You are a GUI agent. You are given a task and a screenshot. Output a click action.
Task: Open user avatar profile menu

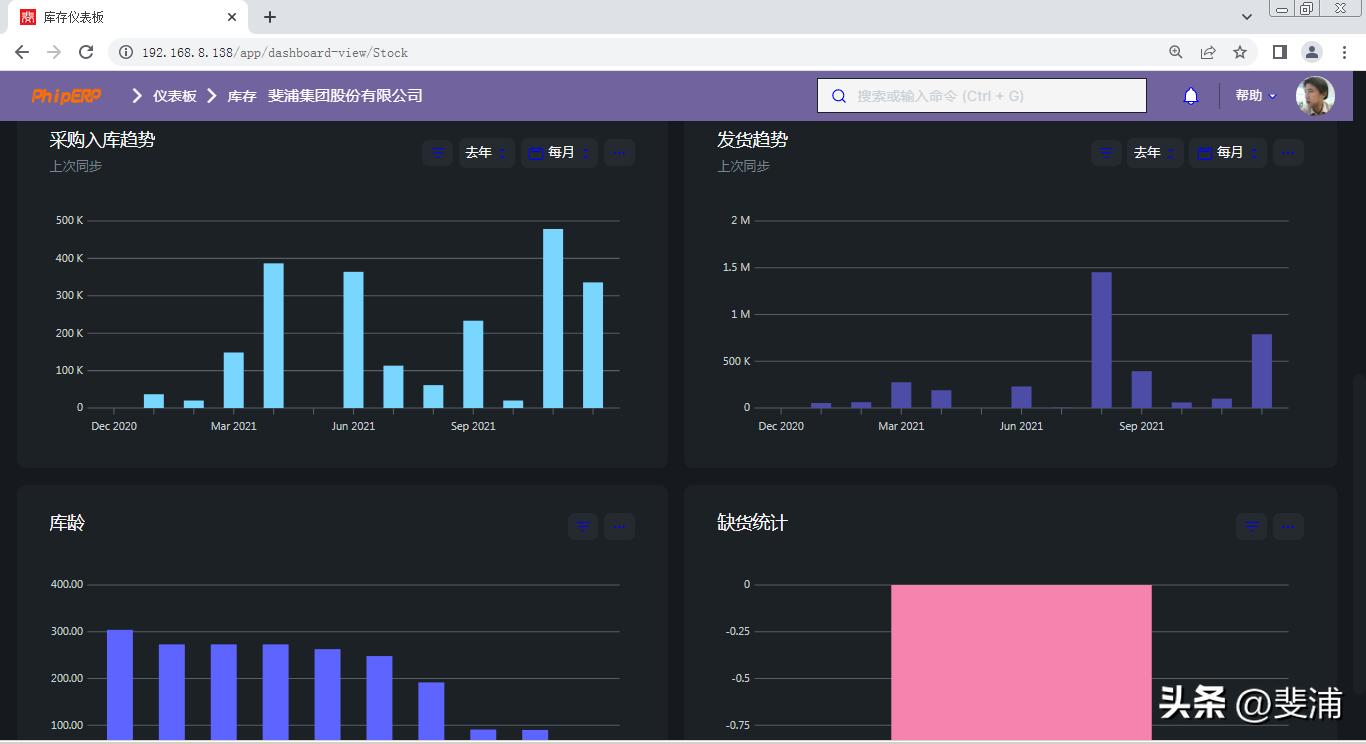click(x=1314, y=96)
